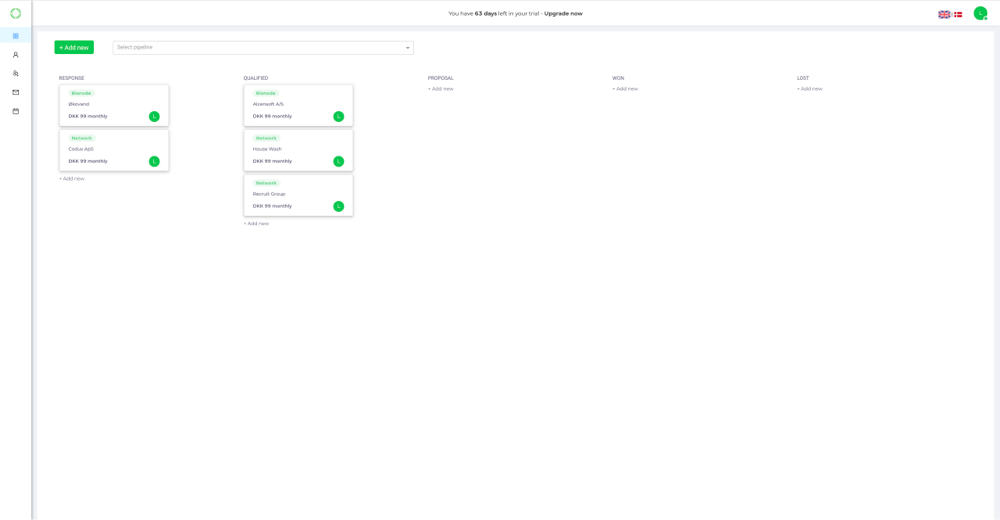
Task: Expand the Select pipeline dropdown arrow
Action: [x=407, y=48]
